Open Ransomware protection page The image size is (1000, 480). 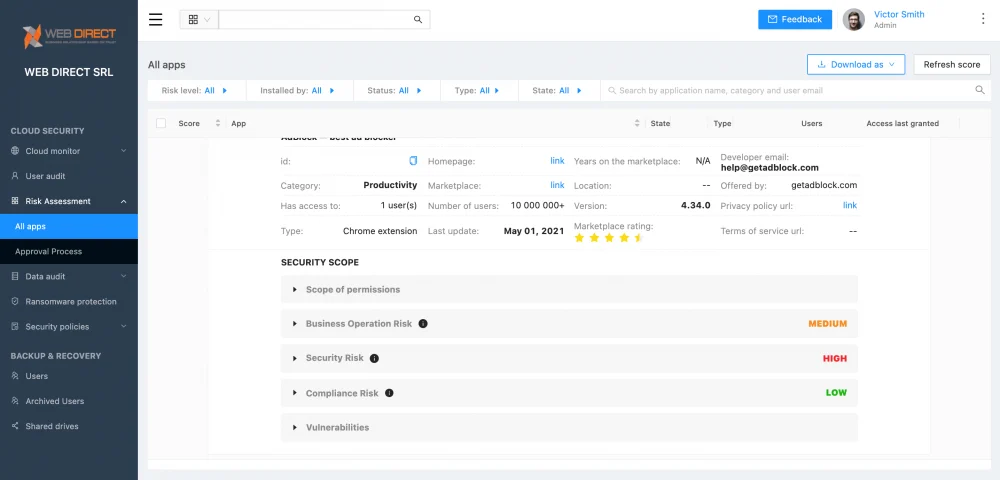[x=69, y=302]
